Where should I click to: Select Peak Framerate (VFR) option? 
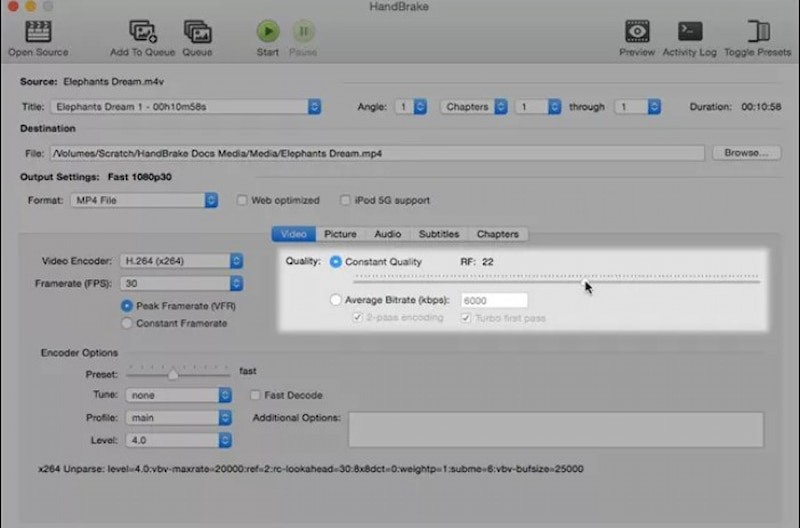click(127, 306)
